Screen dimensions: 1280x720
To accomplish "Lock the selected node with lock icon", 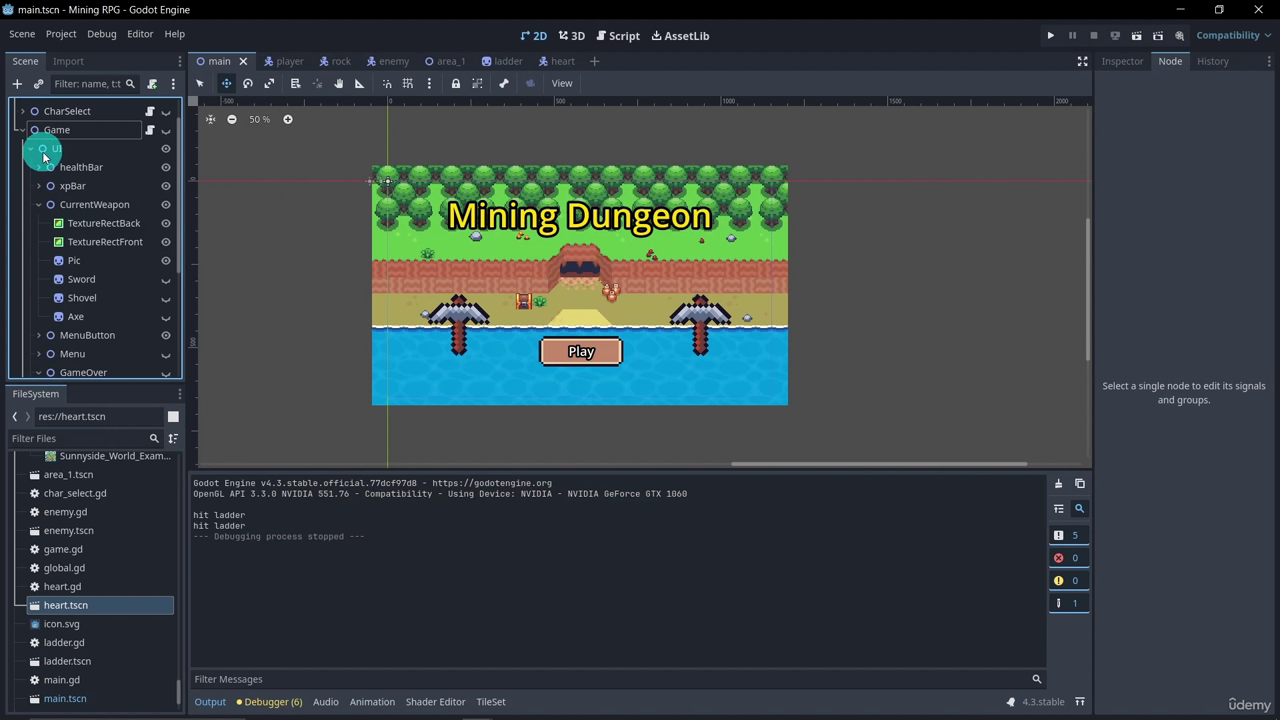I will [456, 83].
